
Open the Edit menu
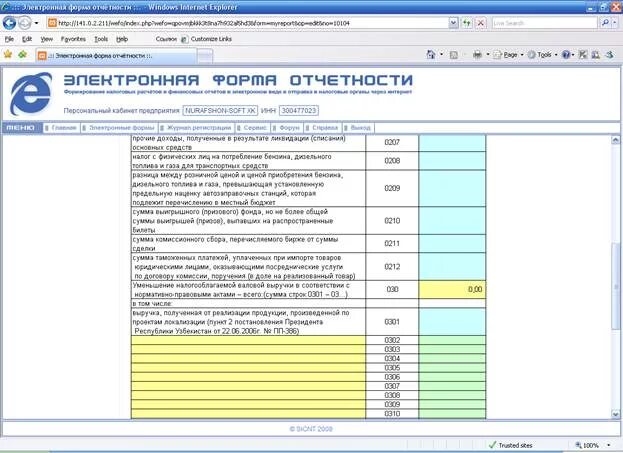[x=27, y=39]
